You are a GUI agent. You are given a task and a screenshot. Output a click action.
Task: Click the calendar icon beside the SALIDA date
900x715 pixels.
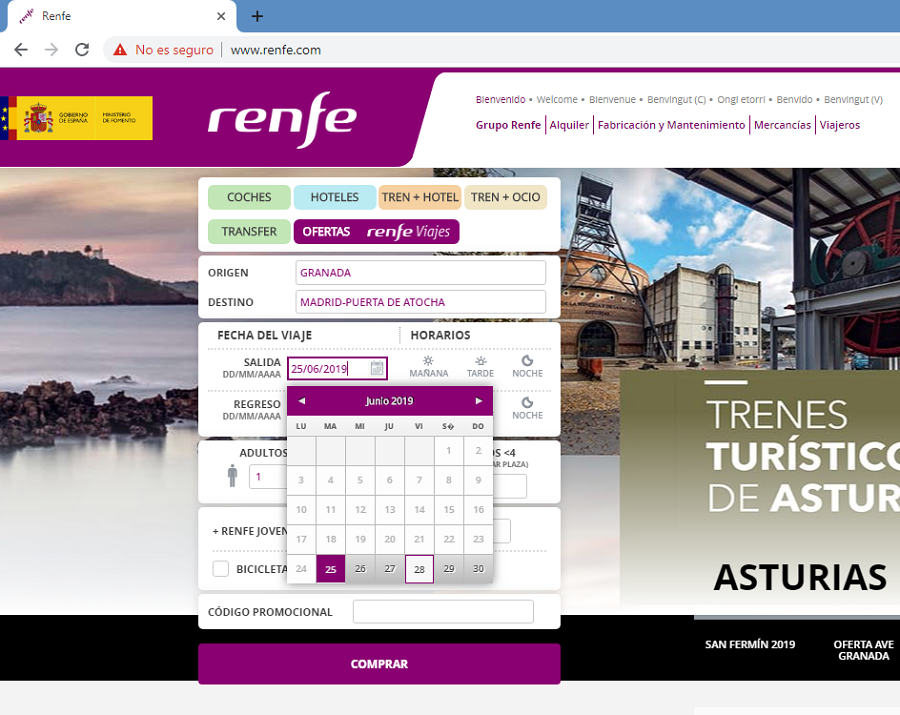coord(376,368)
